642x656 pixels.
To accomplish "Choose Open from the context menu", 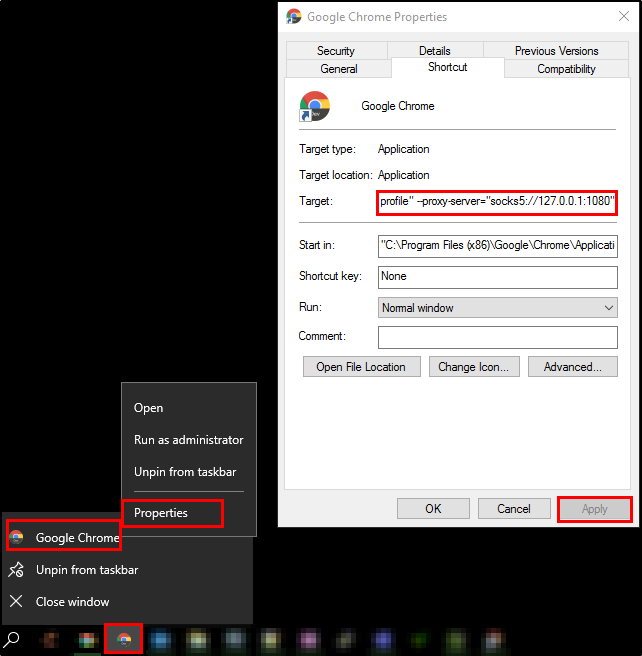I will (x=189, y=408).
